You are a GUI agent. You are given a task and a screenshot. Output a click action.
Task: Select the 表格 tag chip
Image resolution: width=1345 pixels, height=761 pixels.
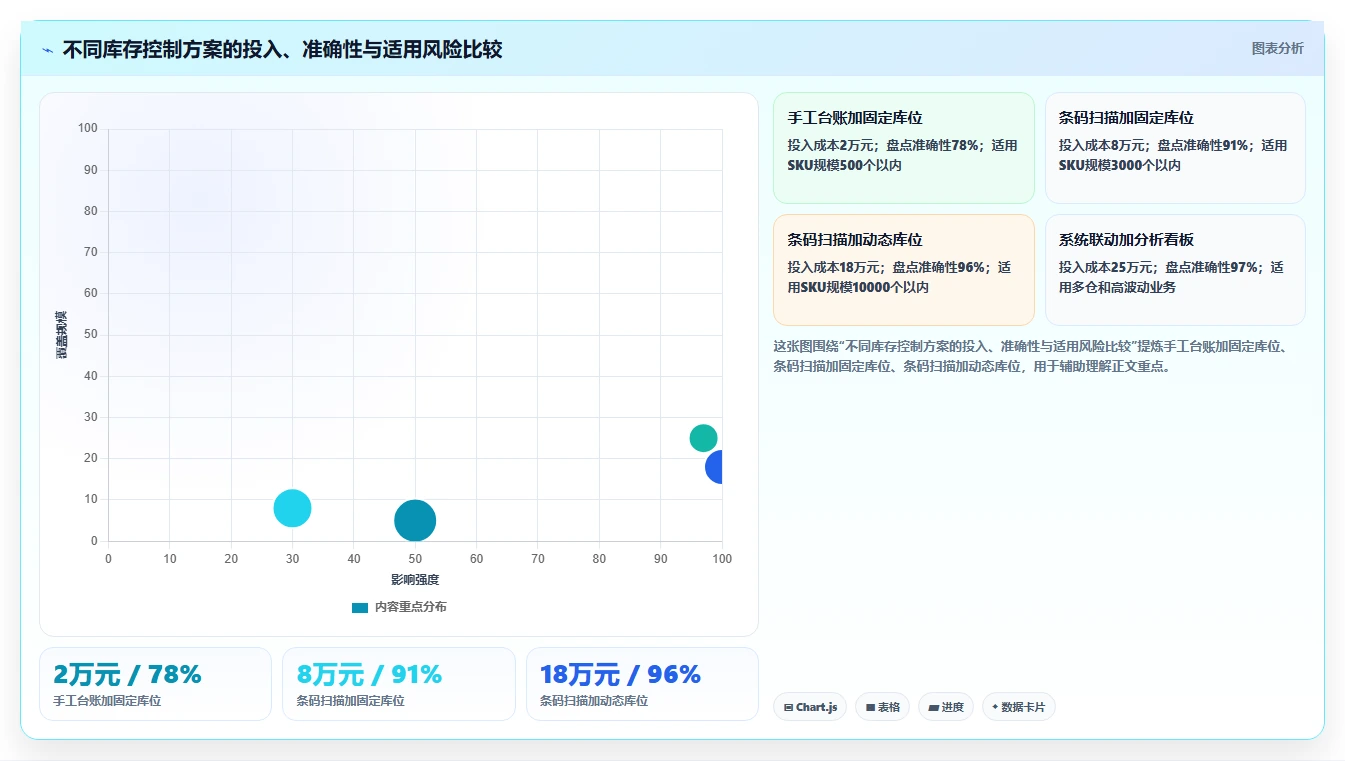882,707
